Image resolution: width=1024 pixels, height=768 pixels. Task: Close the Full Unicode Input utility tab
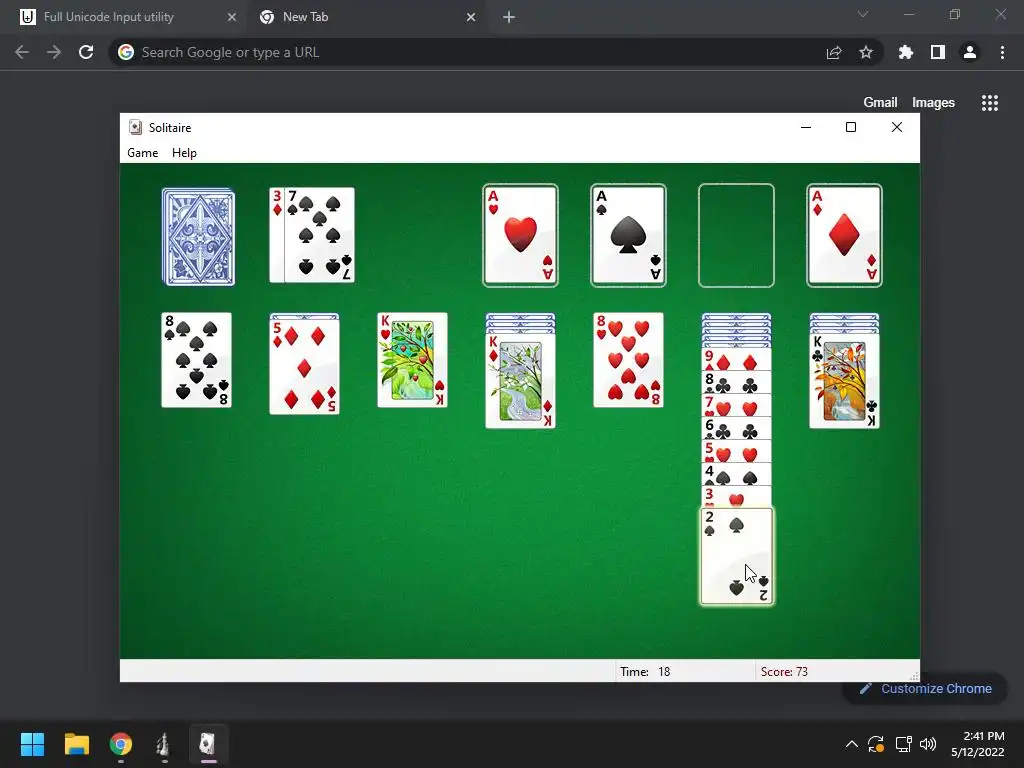pyautogui.click(x=232, y=17)
